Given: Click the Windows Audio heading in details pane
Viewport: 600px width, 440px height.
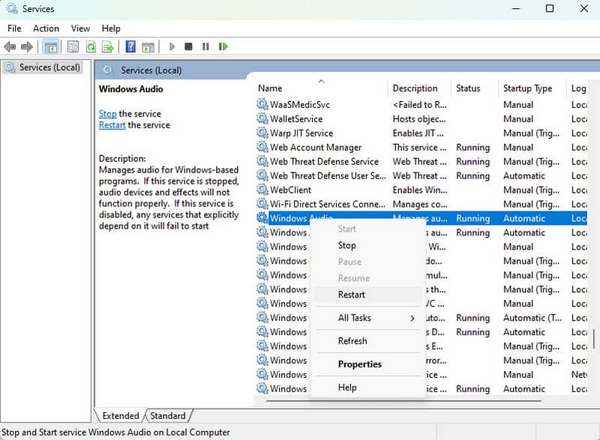Looking at the screenshot, I should pos(131,89).
